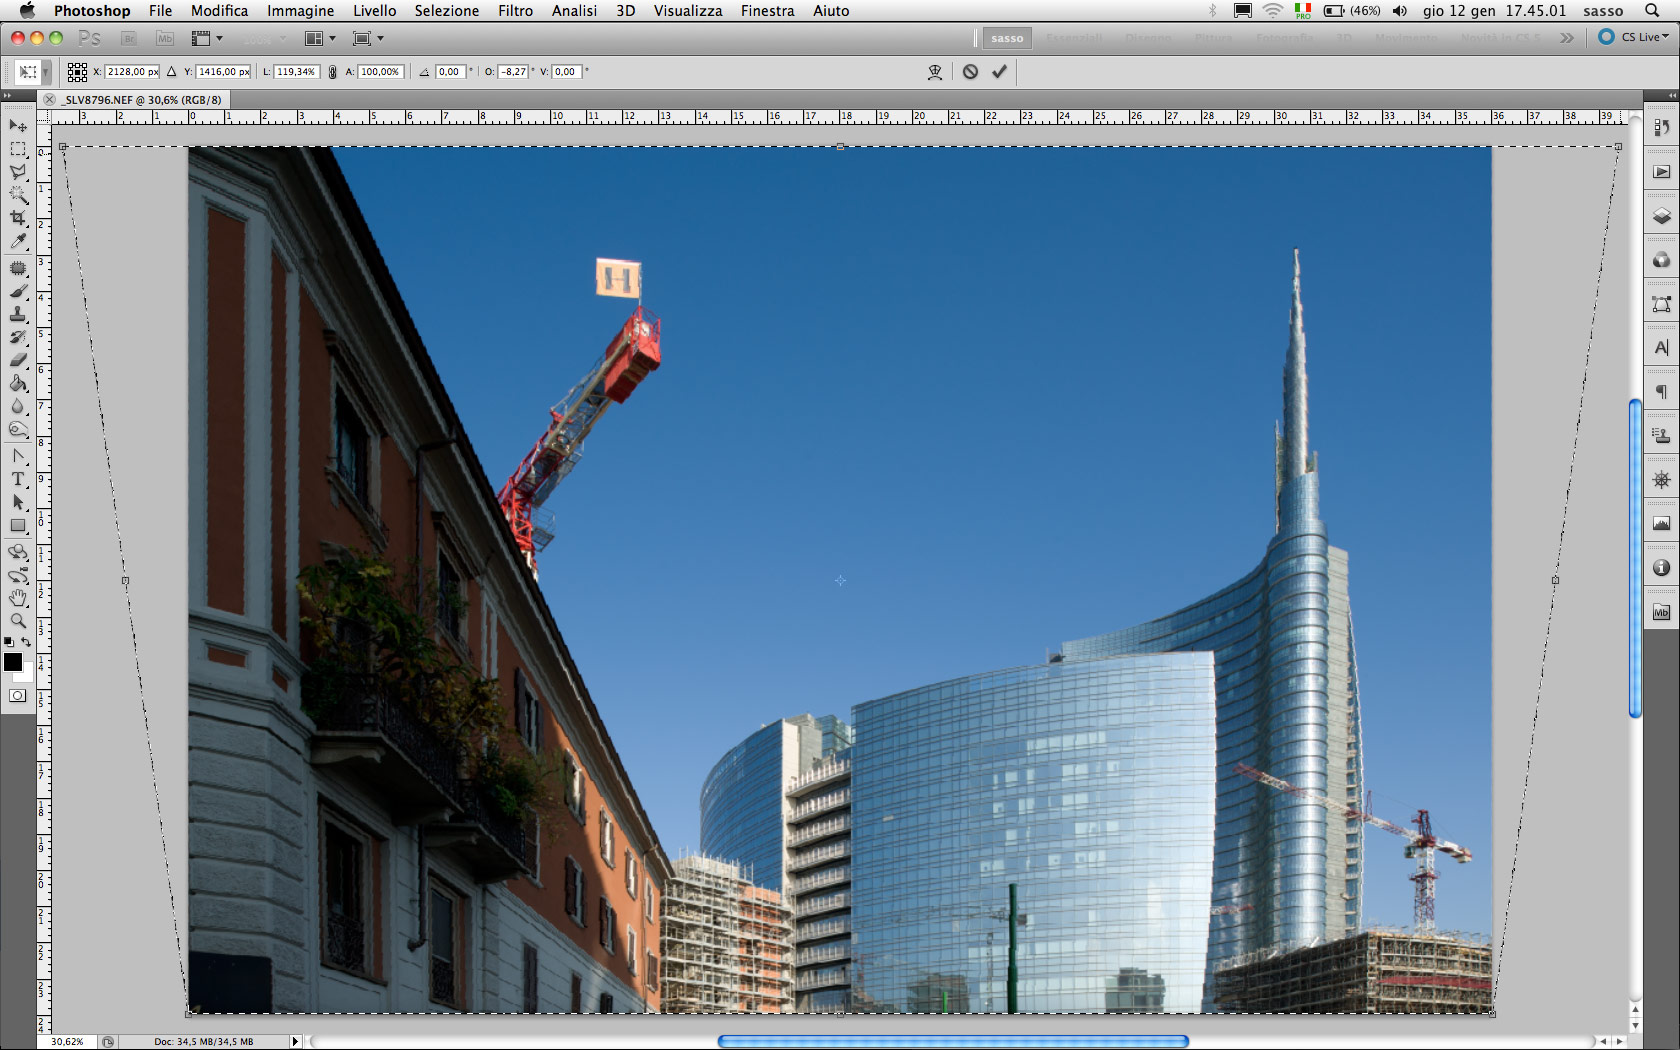Open the foreground color picker
Image resolution: width=1680 pixels, height=1050 pixels.
[x=12, y=662]
